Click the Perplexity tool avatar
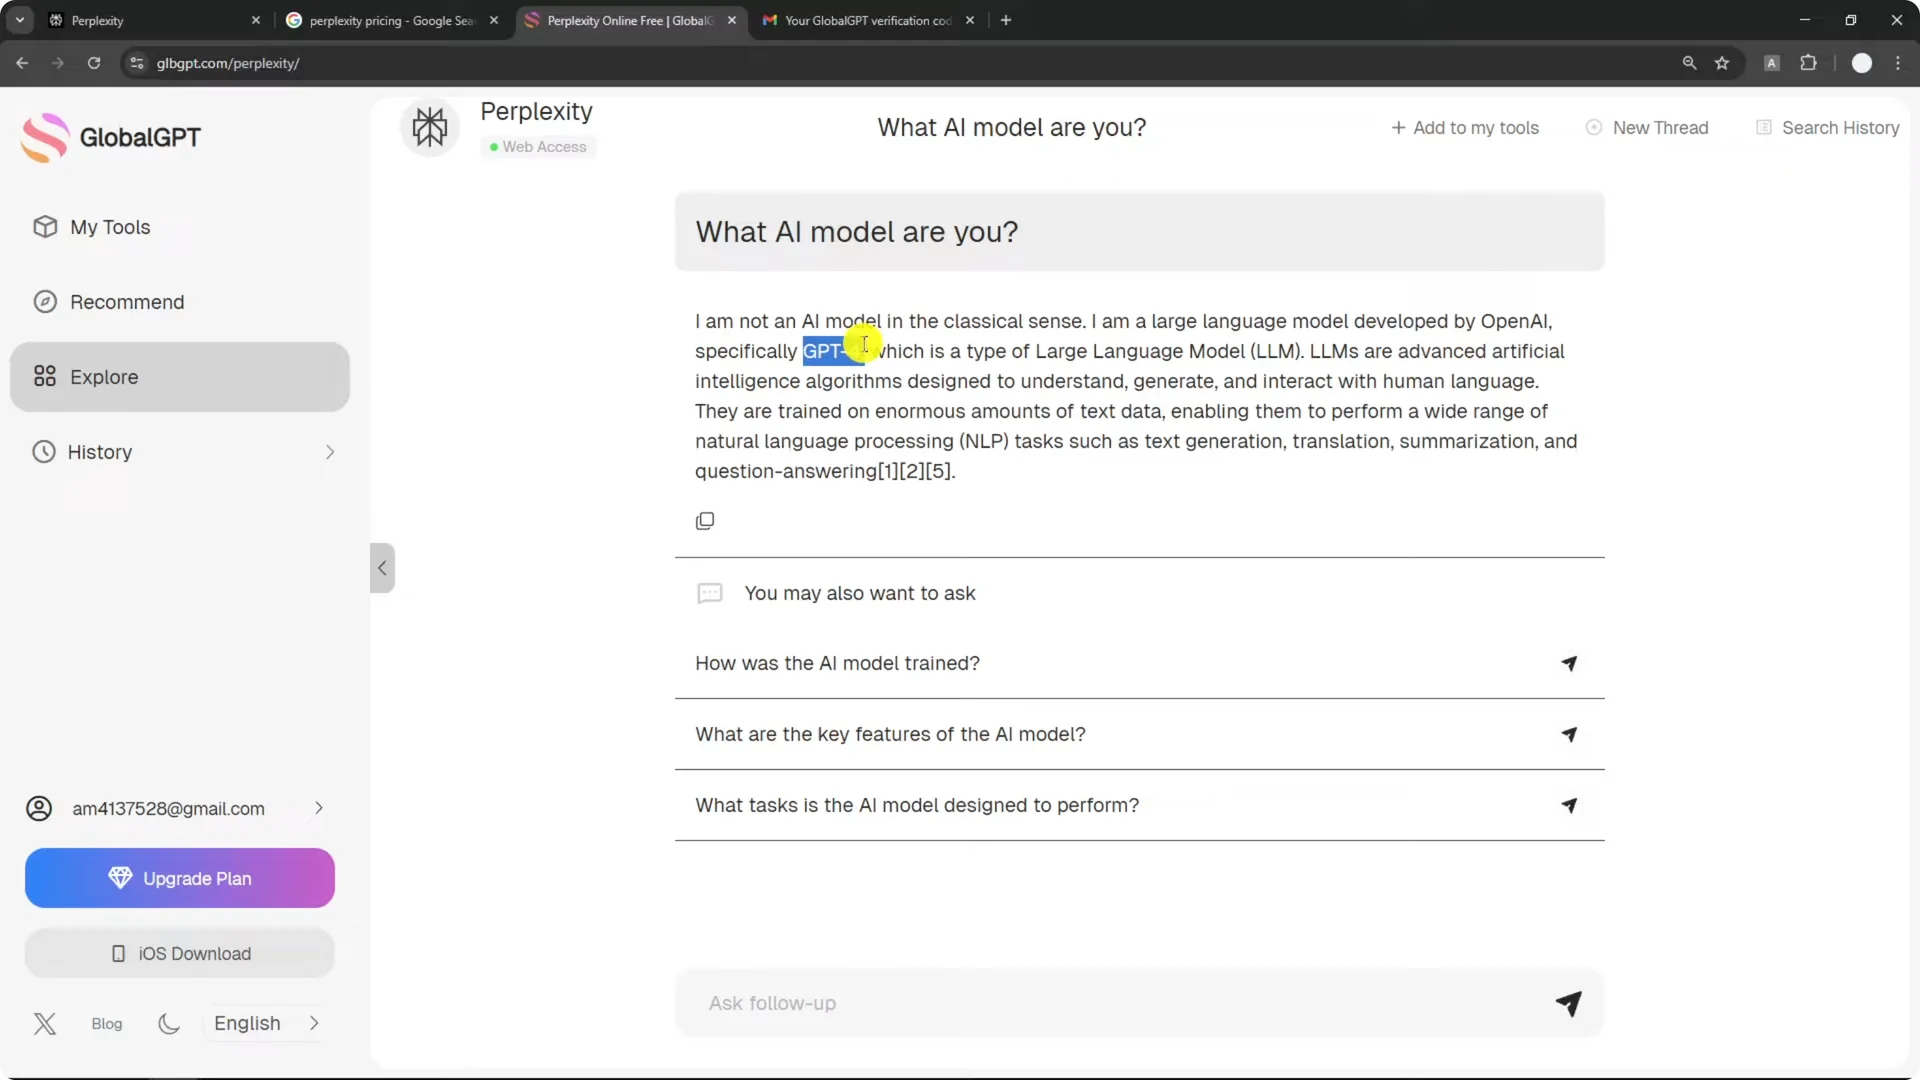Screen dimensions: 1920x1080 tap(429, 127)
